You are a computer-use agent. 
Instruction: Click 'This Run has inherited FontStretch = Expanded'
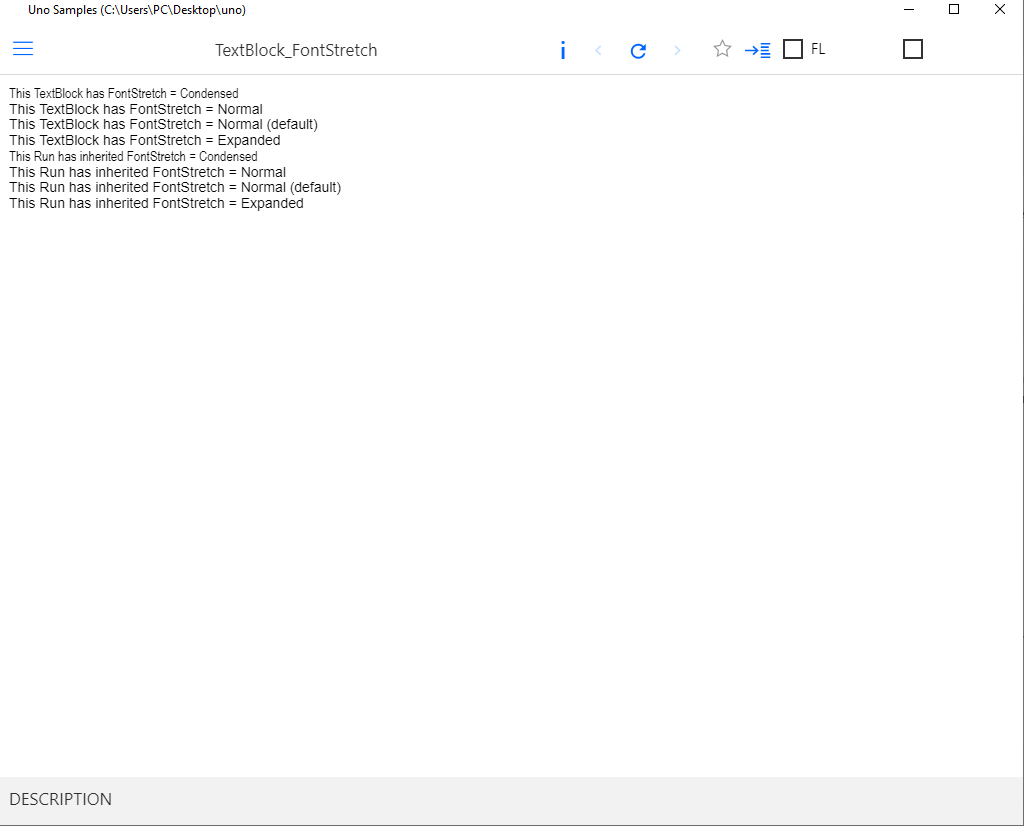[156, 204]
